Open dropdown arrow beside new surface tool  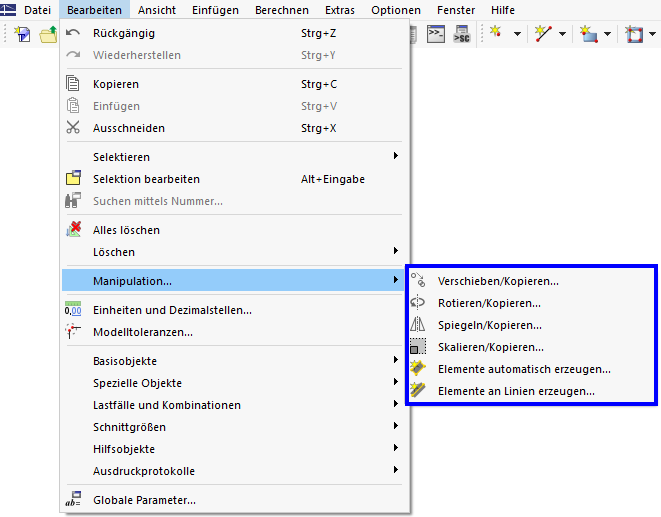click(x=607, y=34)
